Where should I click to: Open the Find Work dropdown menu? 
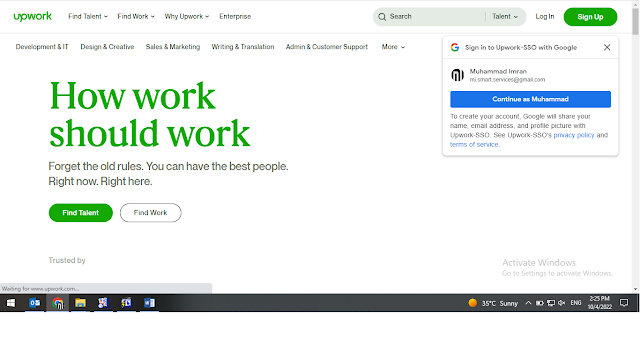(x=136, y=16)
